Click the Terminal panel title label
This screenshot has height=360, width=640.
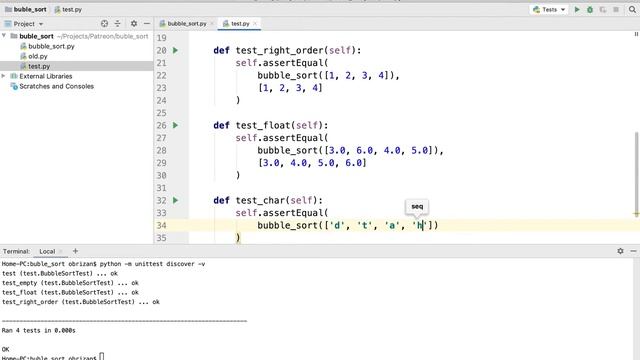[16, 251]
